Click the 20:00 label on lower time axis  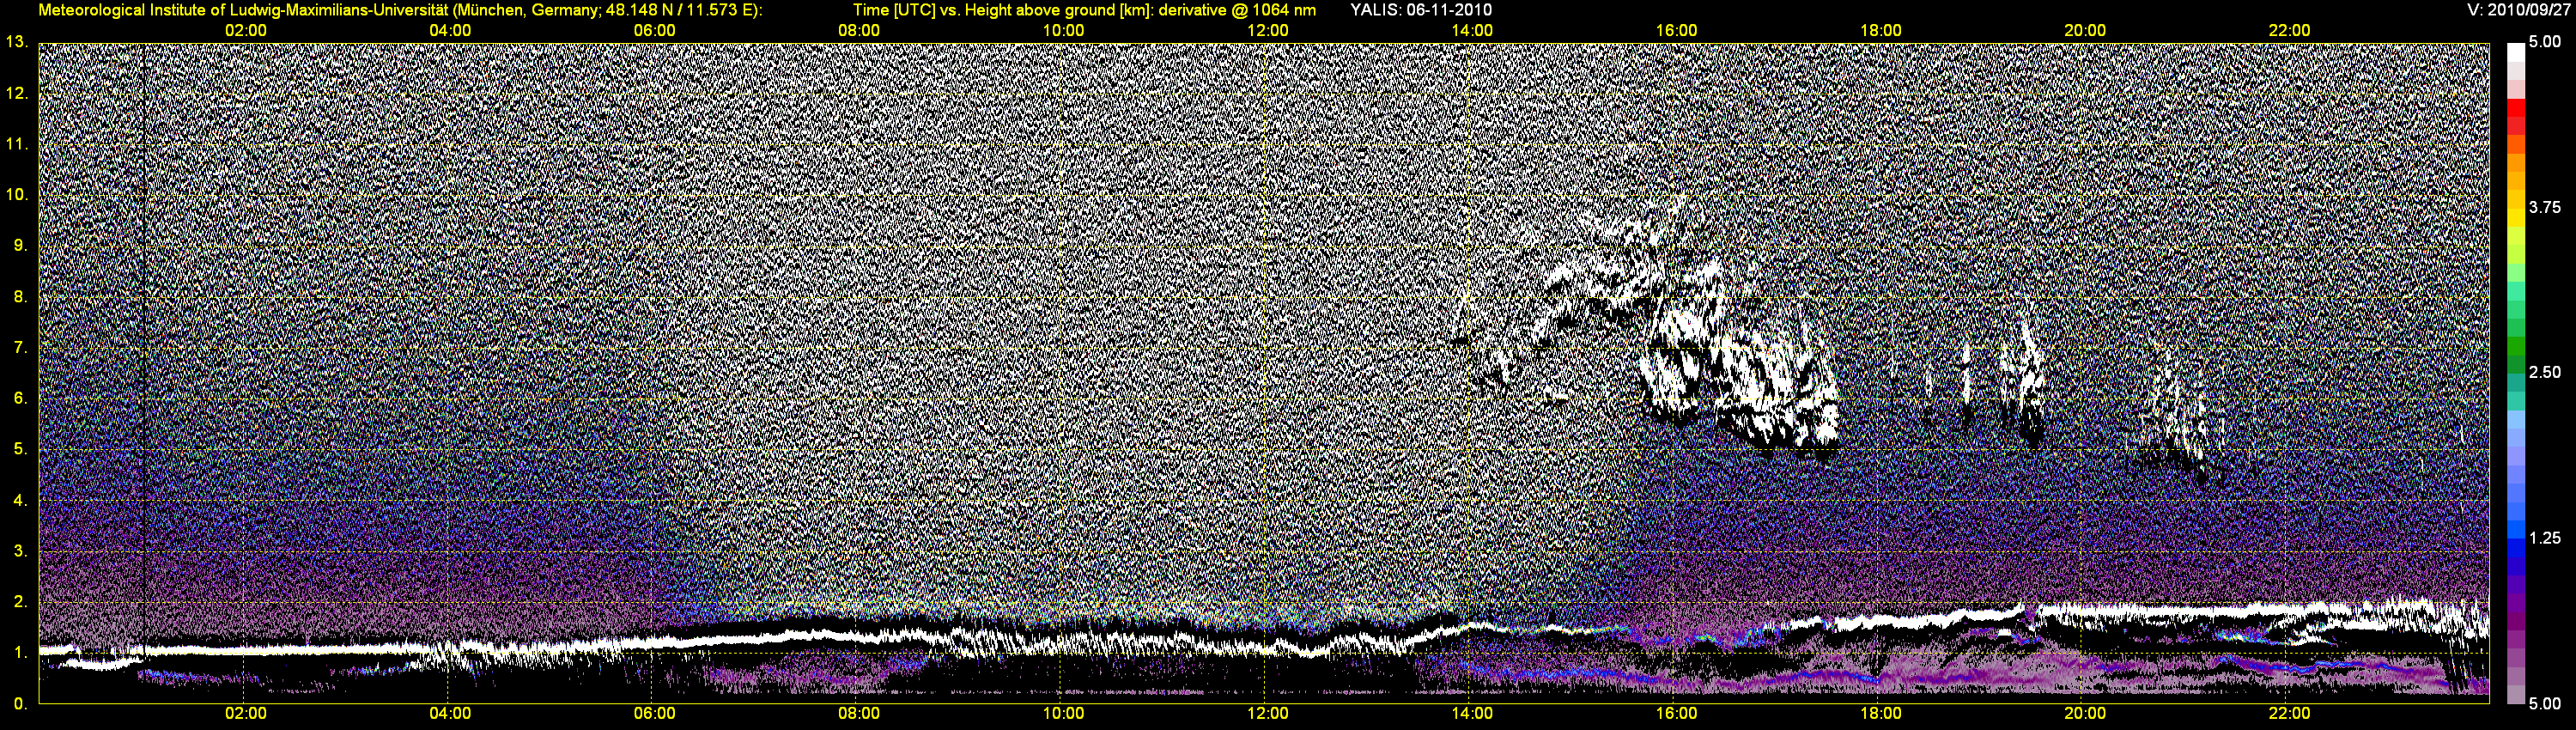2085,714
